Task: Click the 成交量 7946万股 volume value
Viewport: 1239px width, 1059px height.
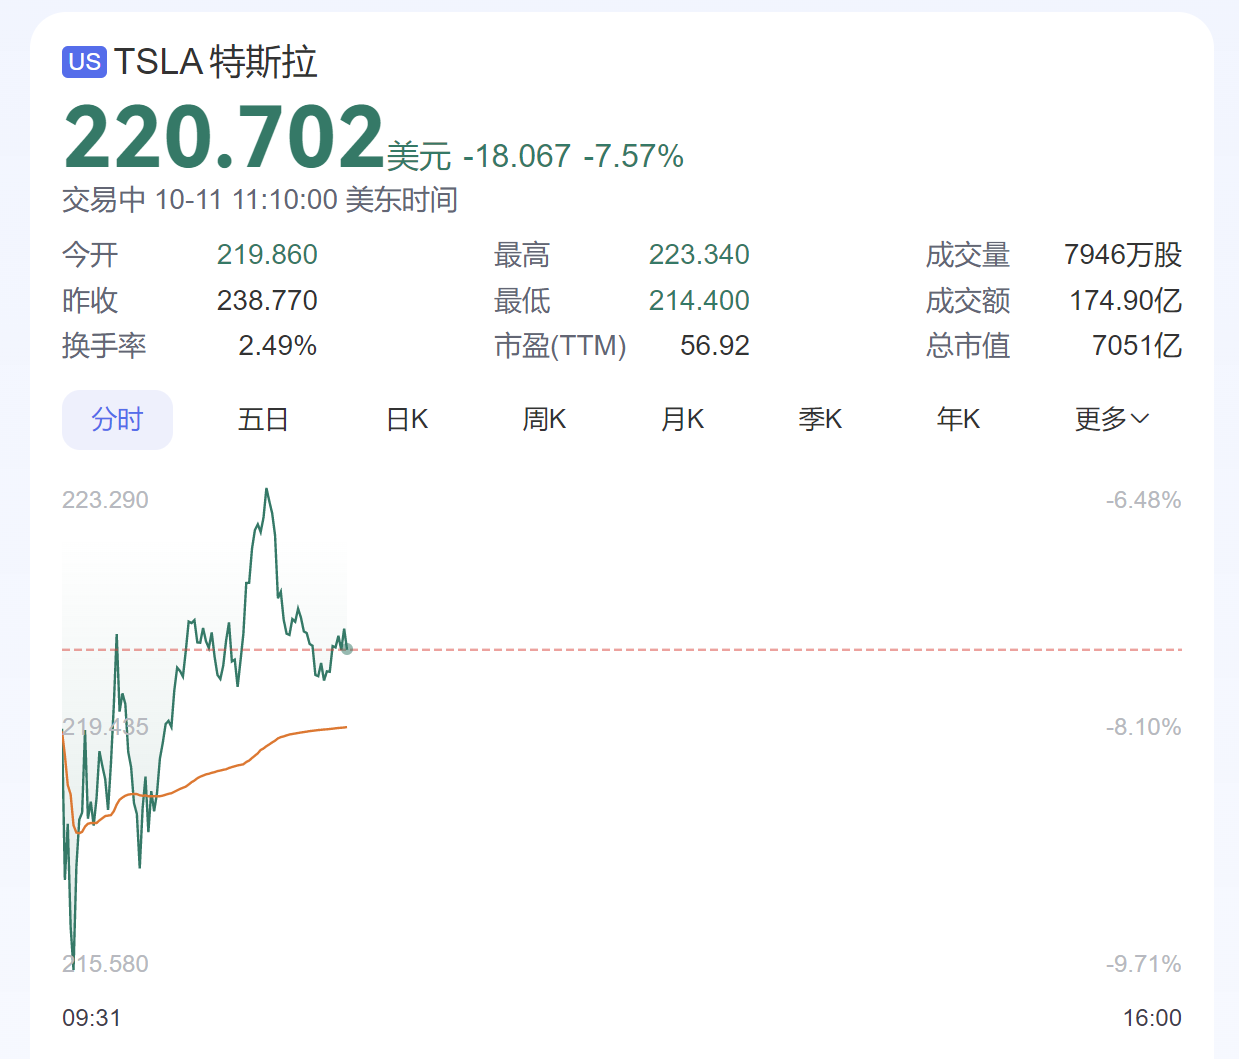Action: pyautogui.click(x=1122, y=255)
